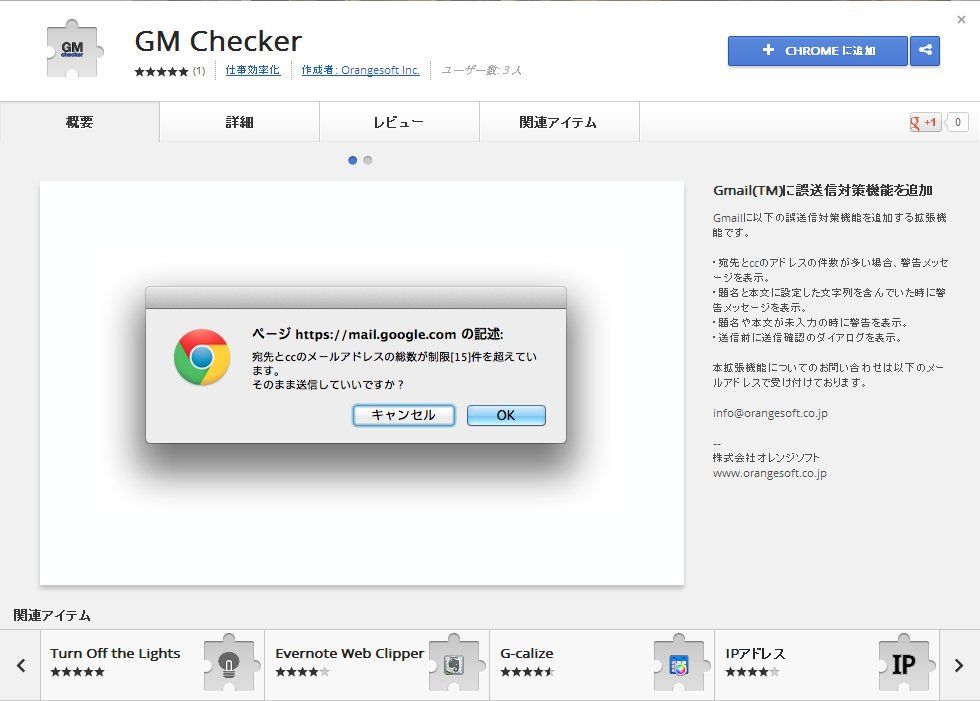Click the Google +1 button
Screen dimensions: 980x701
[x=925, y=122]
